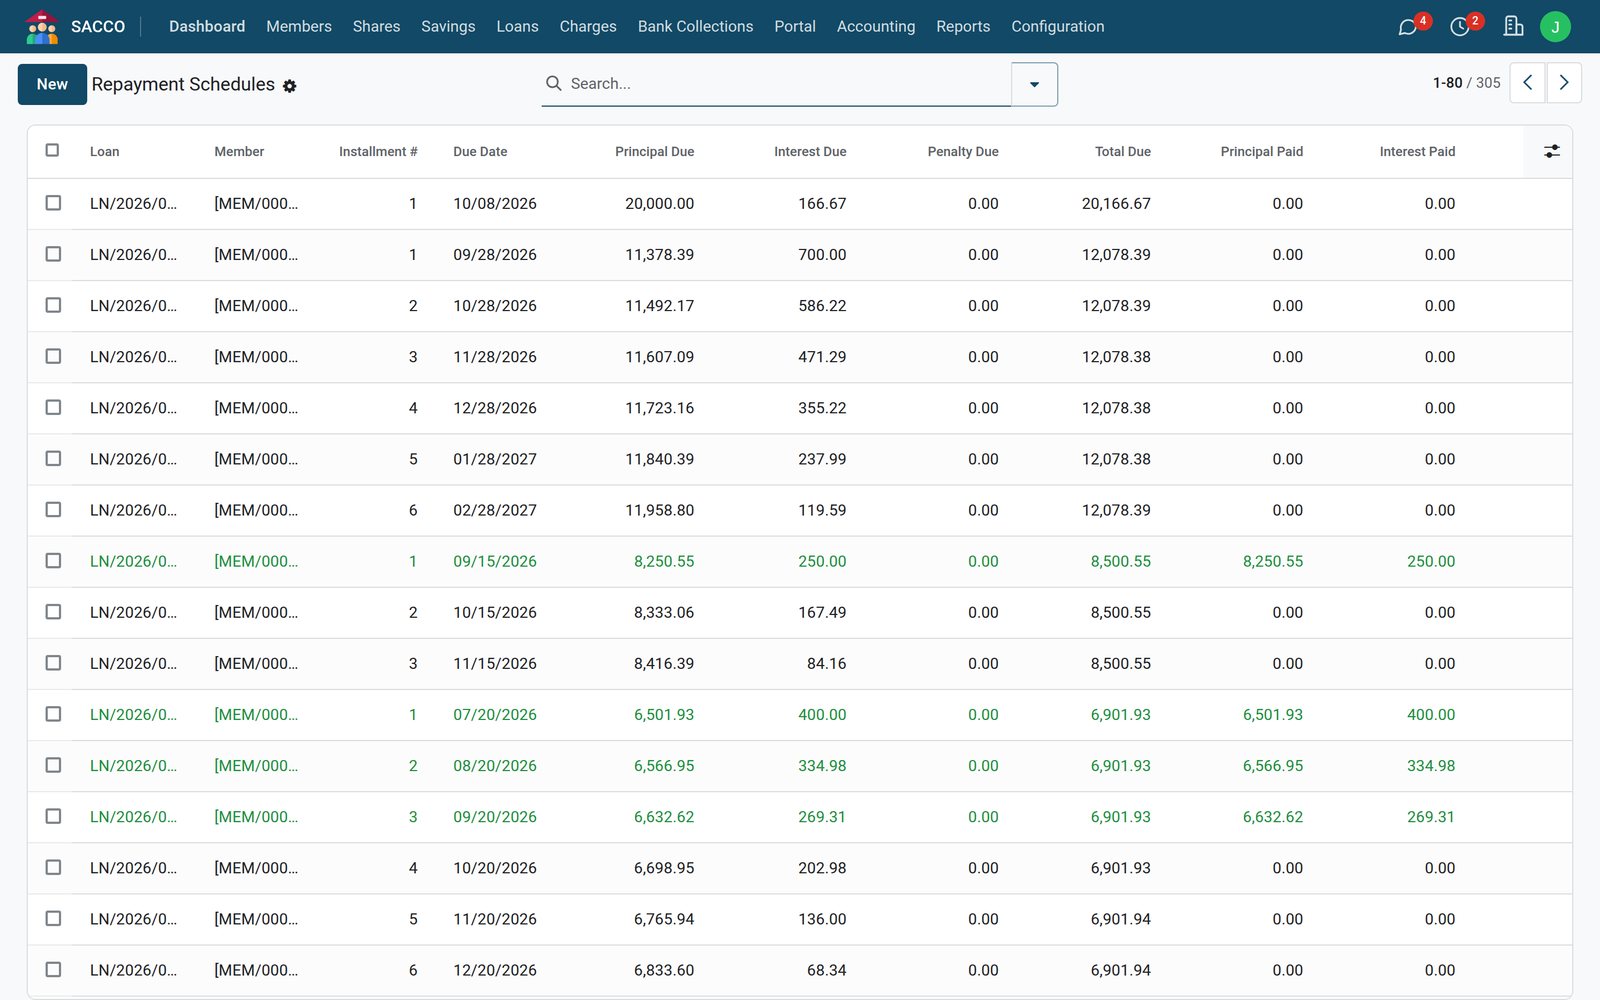The height and width of the screenshot is (1000, 1600).
Task: Check the row due 10/28/2026
Action: [53, 305]
